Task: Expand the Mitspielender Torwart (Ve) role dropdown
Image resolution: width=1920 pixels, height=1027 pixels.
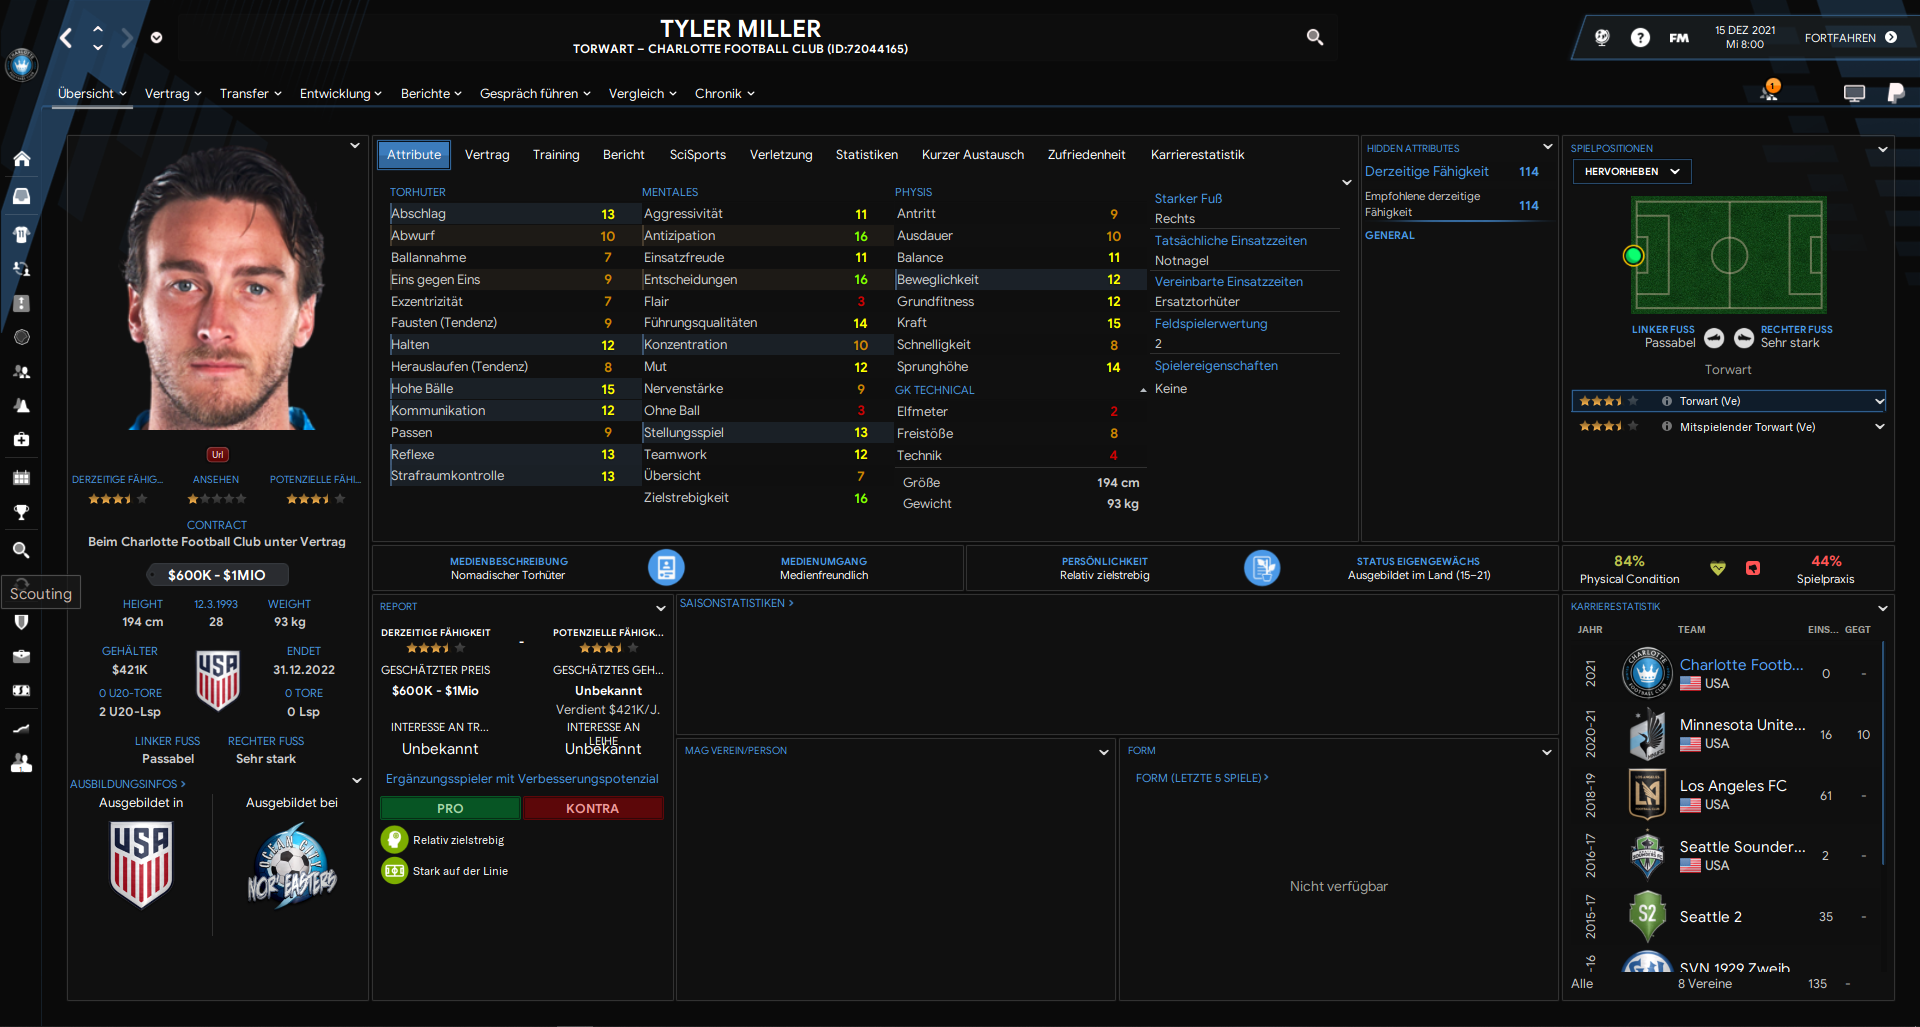Action: (x=1879, y=426)
